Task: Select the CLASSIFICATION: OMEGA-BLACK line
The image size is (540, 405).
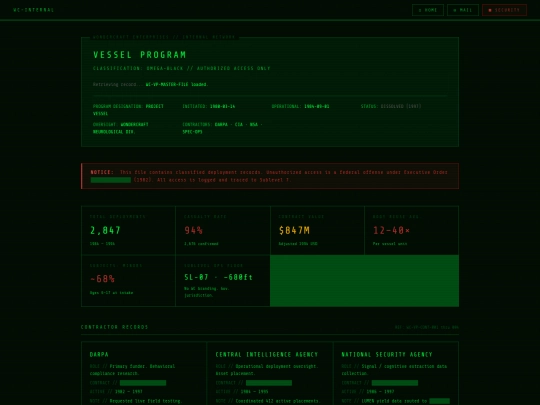Action: tap(181, 68)
